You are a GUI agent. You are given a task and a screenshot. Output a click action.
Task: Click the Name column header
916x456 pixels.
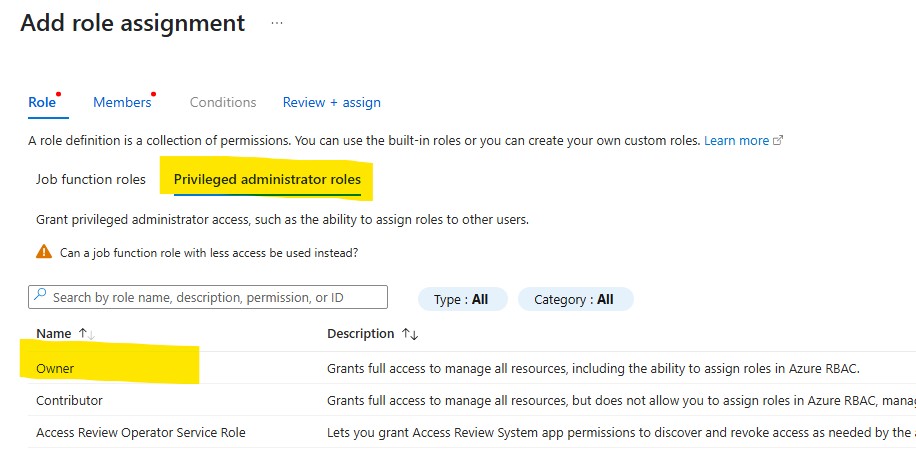point(54,333)
